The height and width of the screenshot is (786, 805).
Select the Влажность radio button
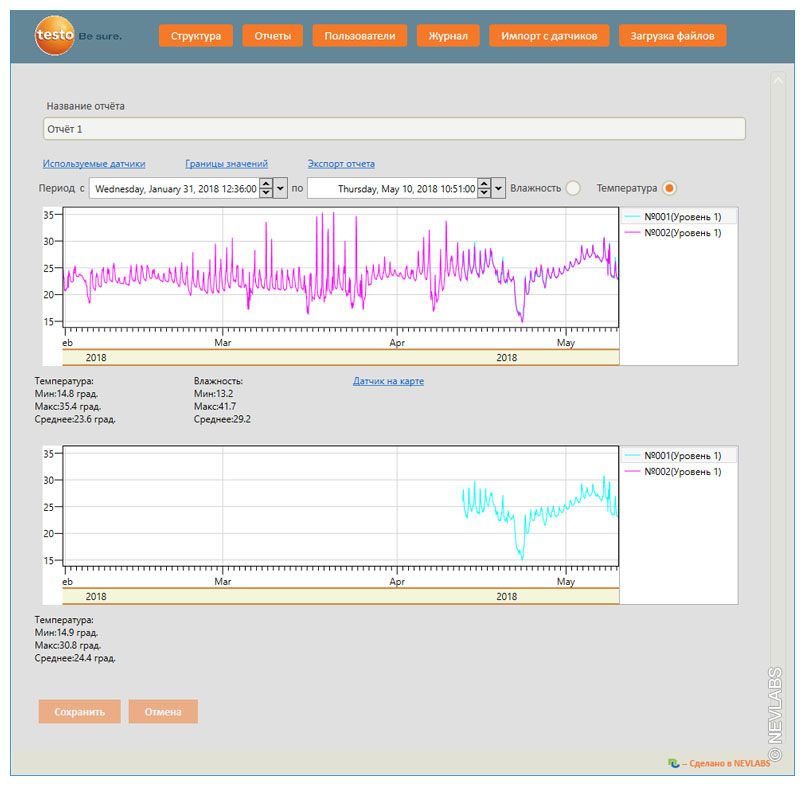point(573,188)
